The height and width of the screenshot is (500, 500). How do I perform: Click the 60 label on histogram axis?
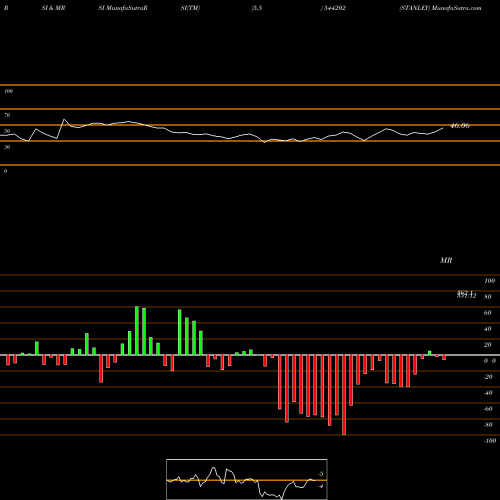[x=488, y=313]
